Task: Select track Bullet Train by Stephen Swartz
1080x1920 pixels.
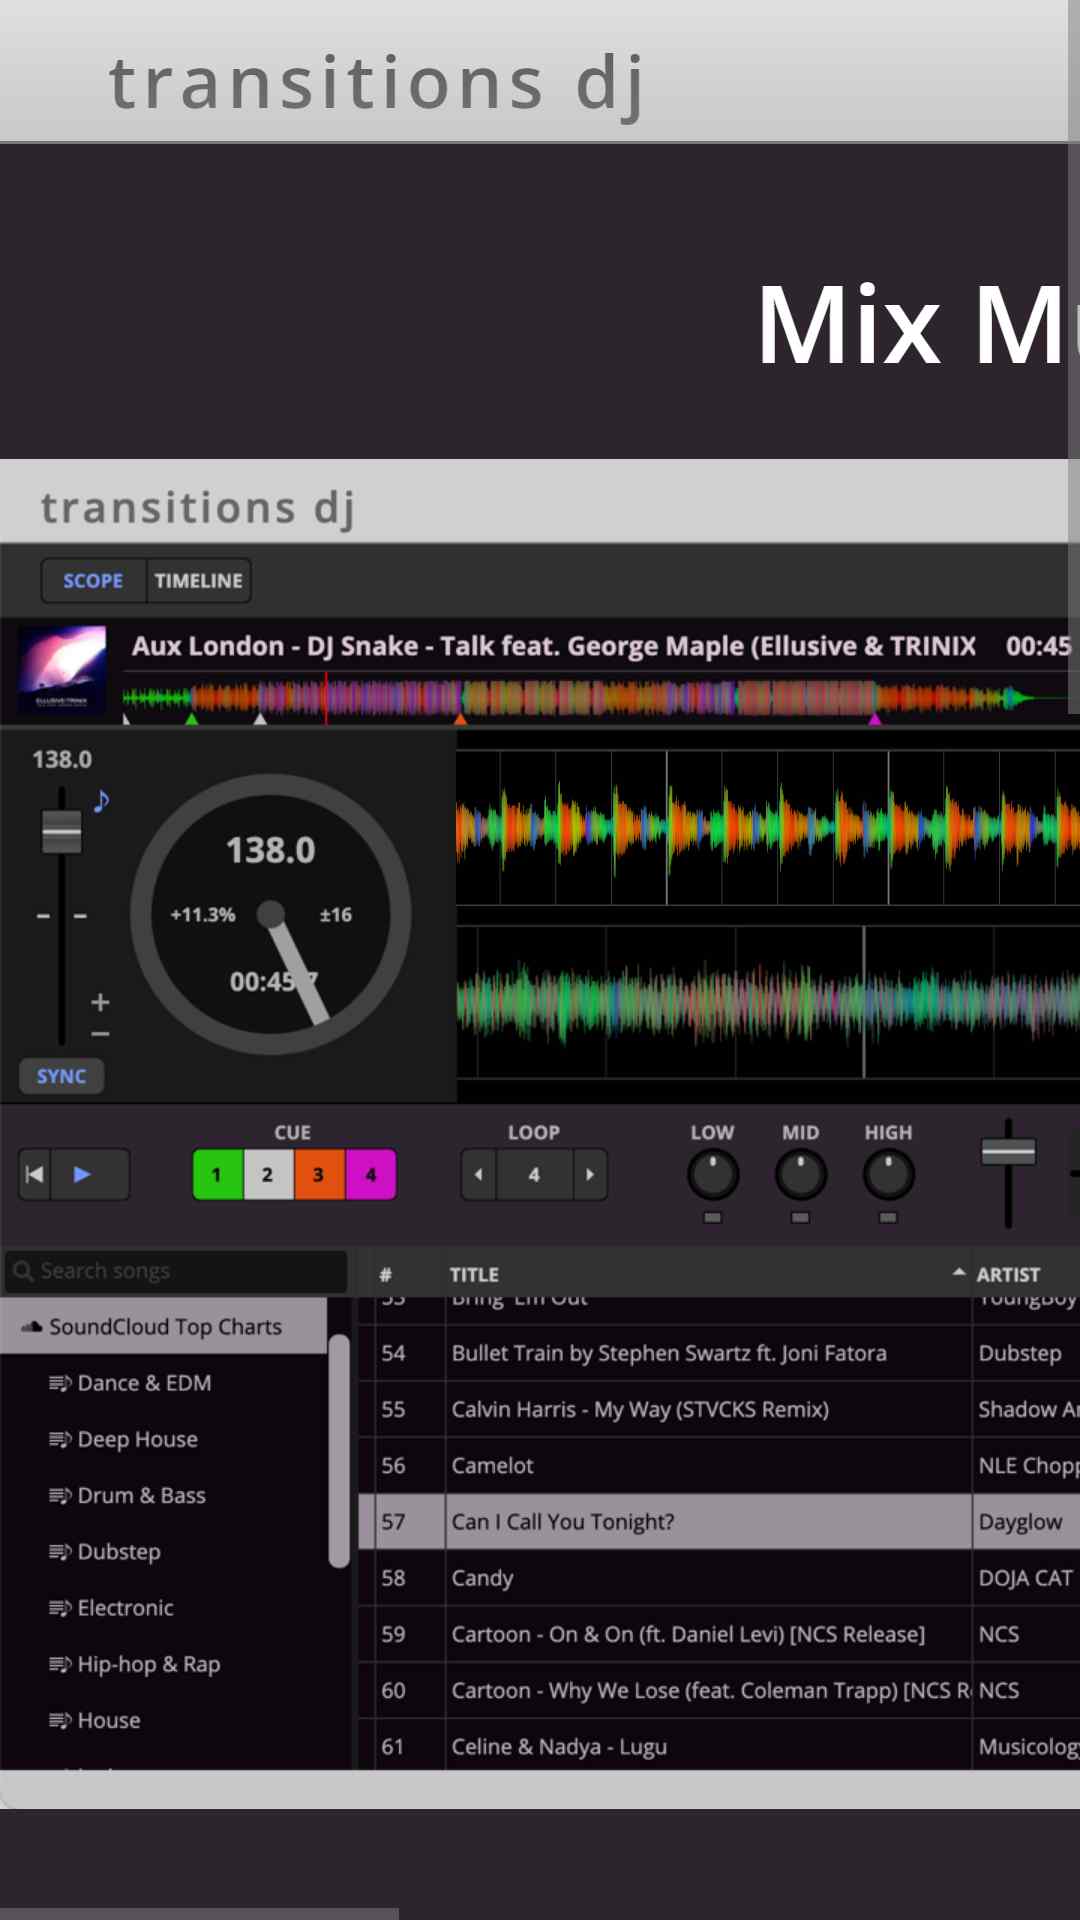Action: pyautogui.click(x=669, y=1353)
